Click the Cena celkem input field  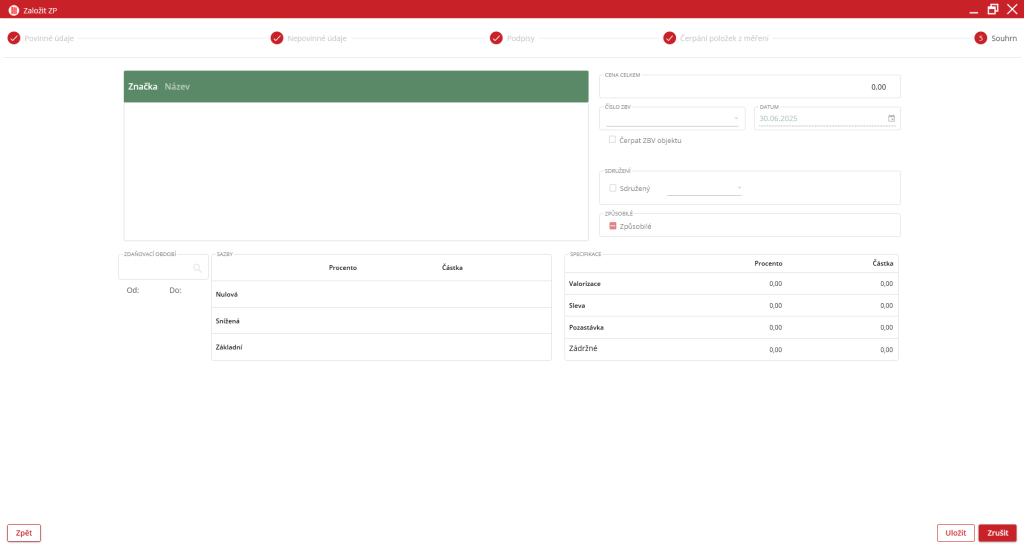[750, 87]
